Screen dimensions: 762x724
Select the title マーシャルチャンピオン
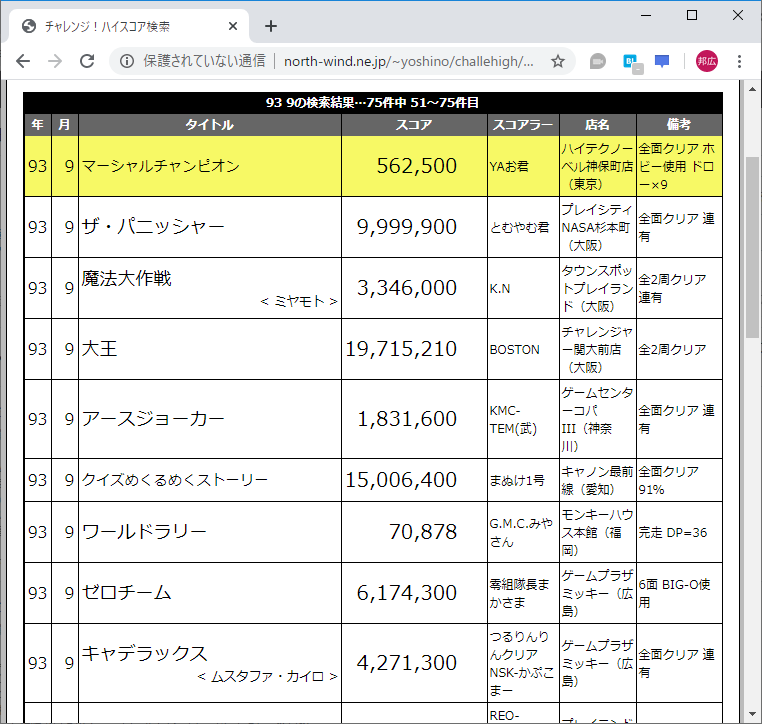click(161, 166)
